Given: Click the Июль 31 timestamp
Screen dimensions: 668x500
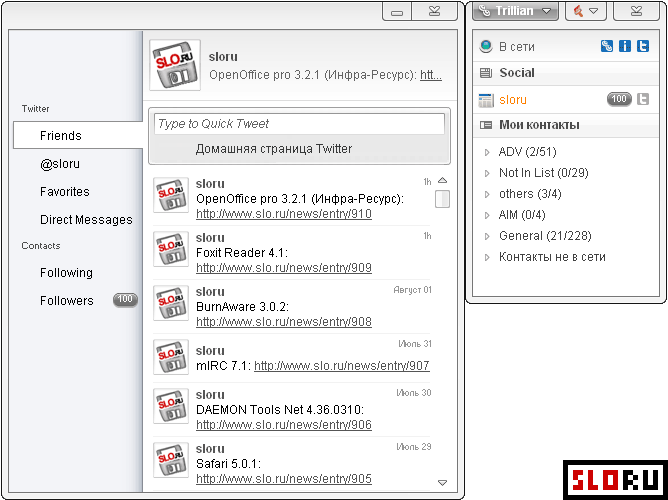Looking at the screenshot, I should [415, 344].
